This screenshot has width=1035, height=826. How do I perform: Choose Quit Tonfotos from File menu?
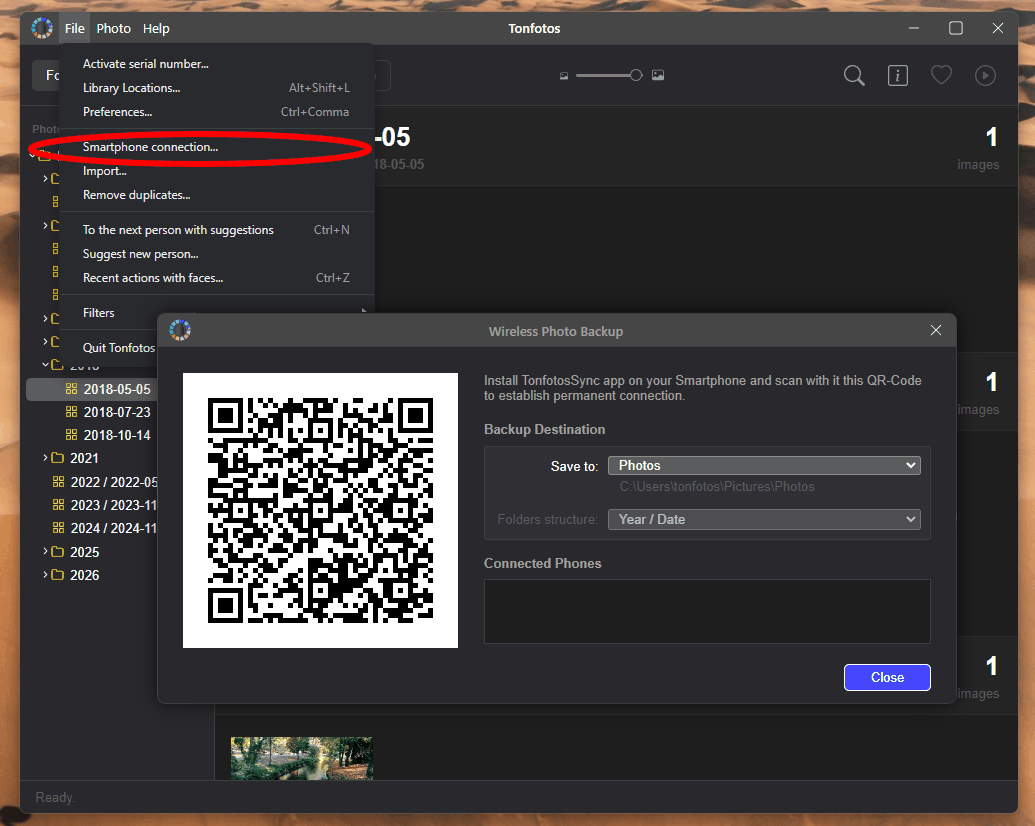point(119,347)
